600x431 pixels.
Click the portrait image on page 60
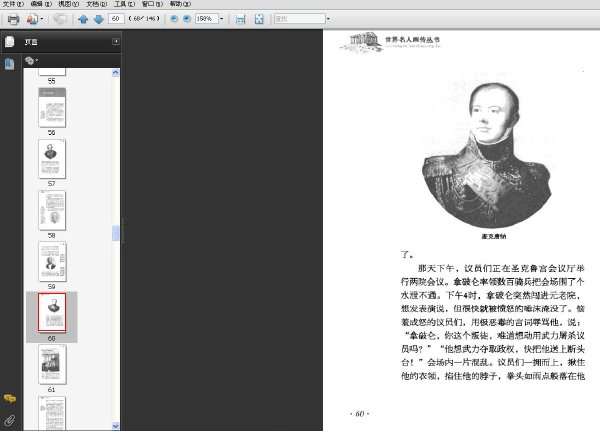coord(486,155)
